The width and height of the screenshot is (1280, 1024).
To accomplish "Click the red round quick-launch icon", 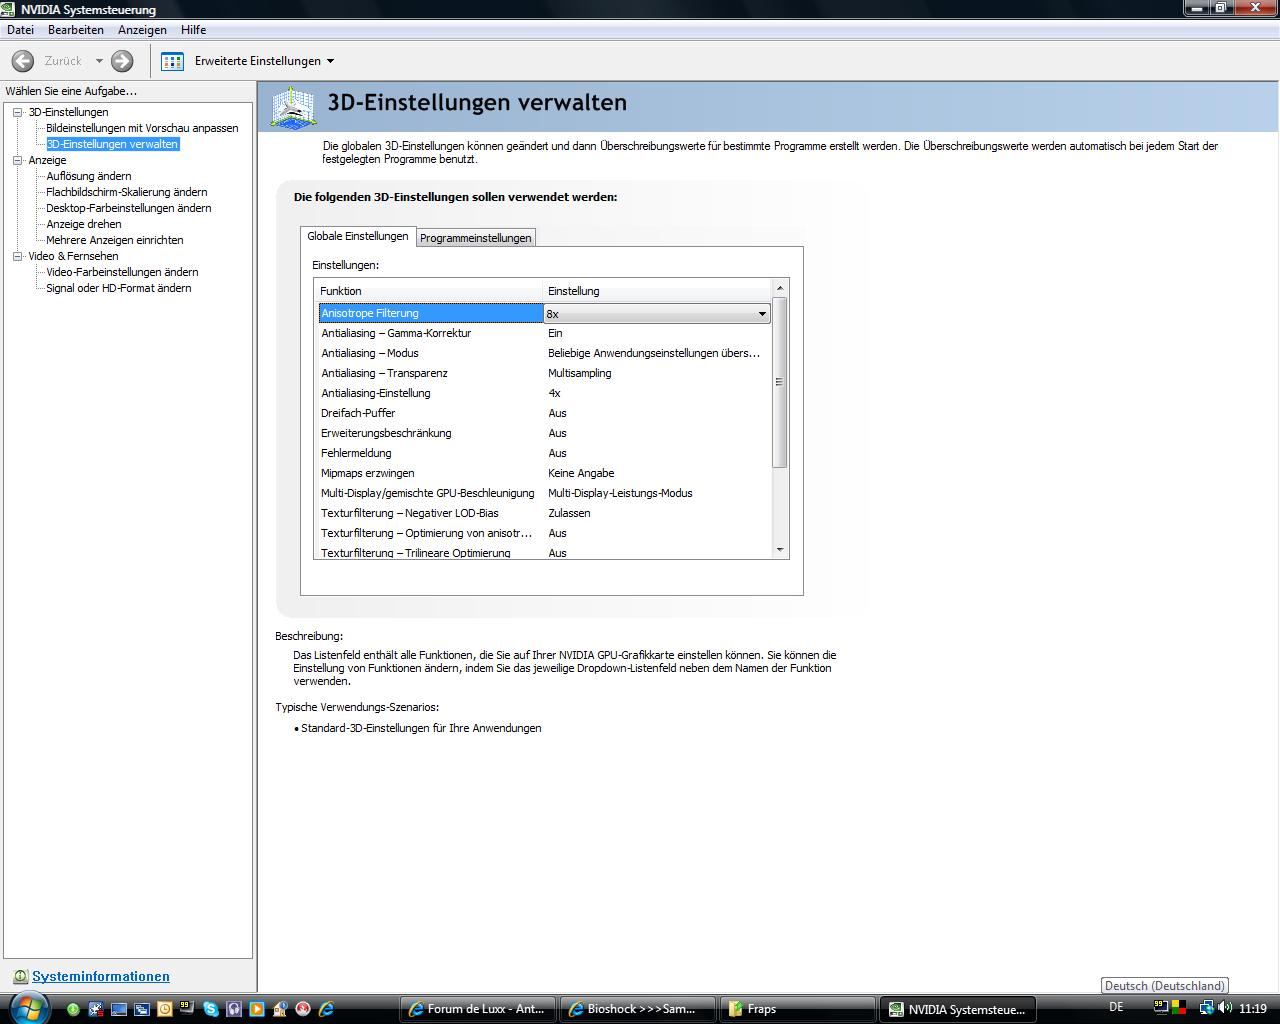I will point(303,1009).
